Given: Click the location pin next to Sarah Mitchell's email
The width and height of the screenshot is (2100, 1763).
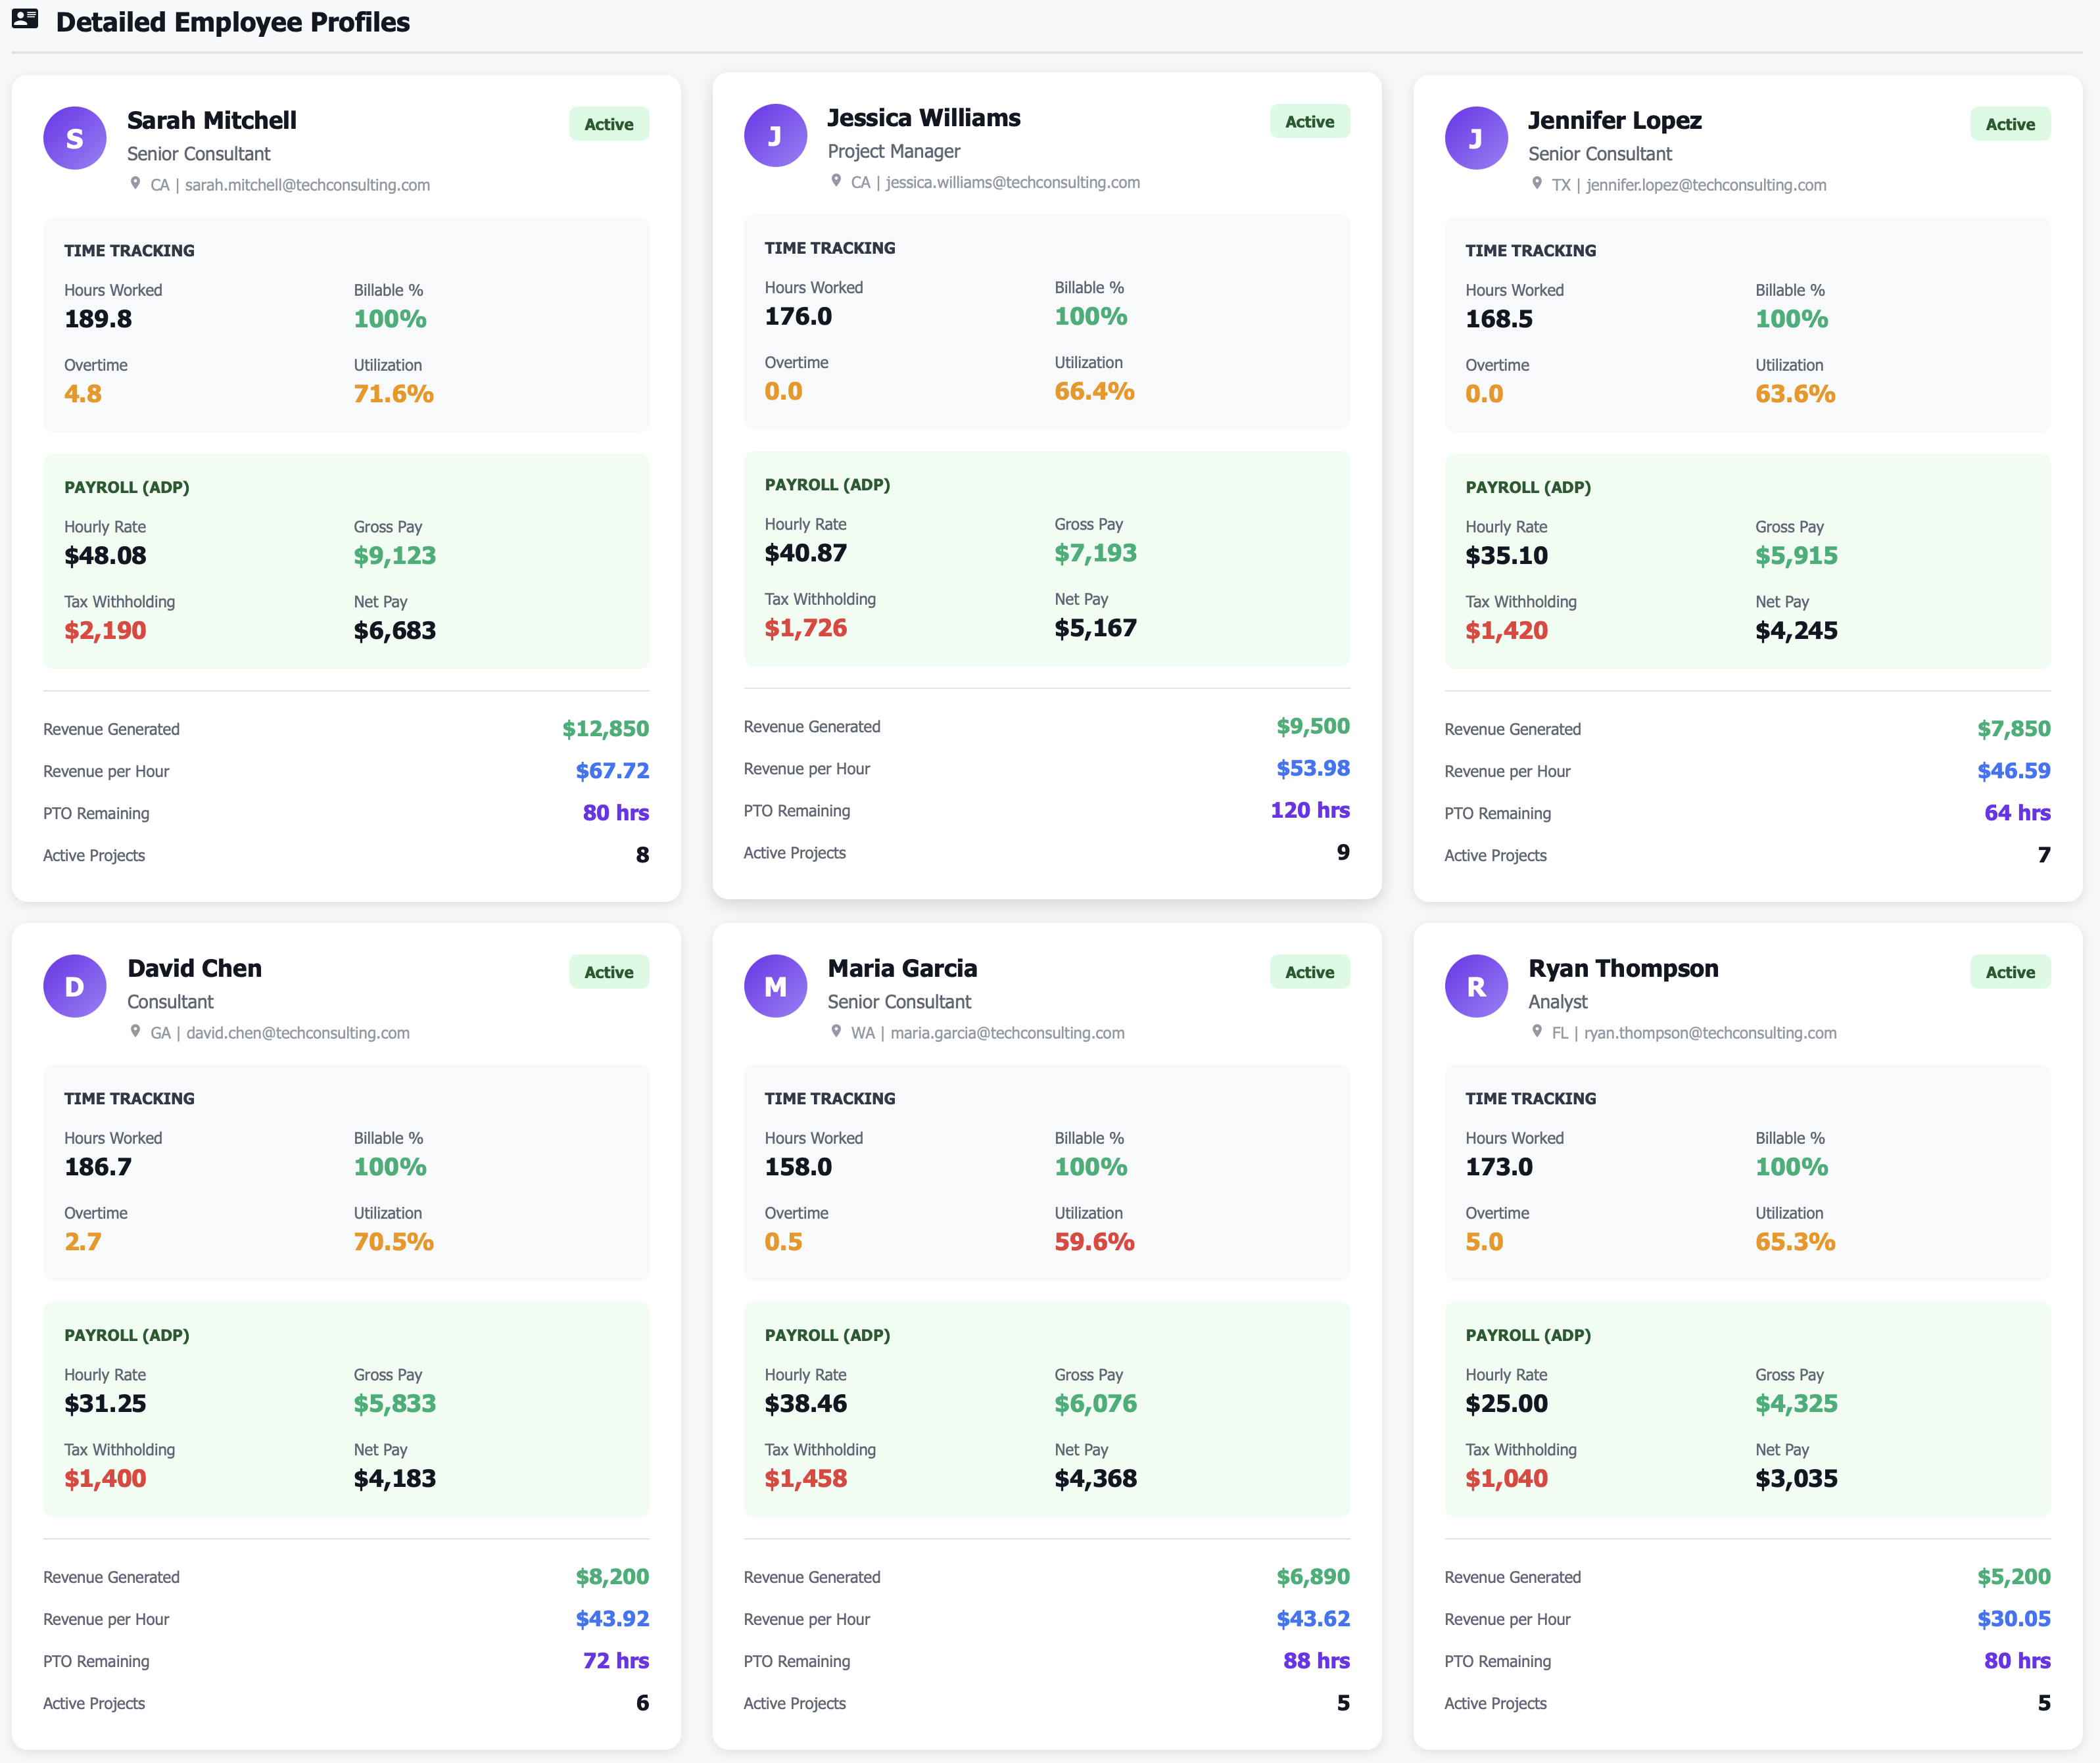Looking at the screenshot, I should [x=137, y=184].
